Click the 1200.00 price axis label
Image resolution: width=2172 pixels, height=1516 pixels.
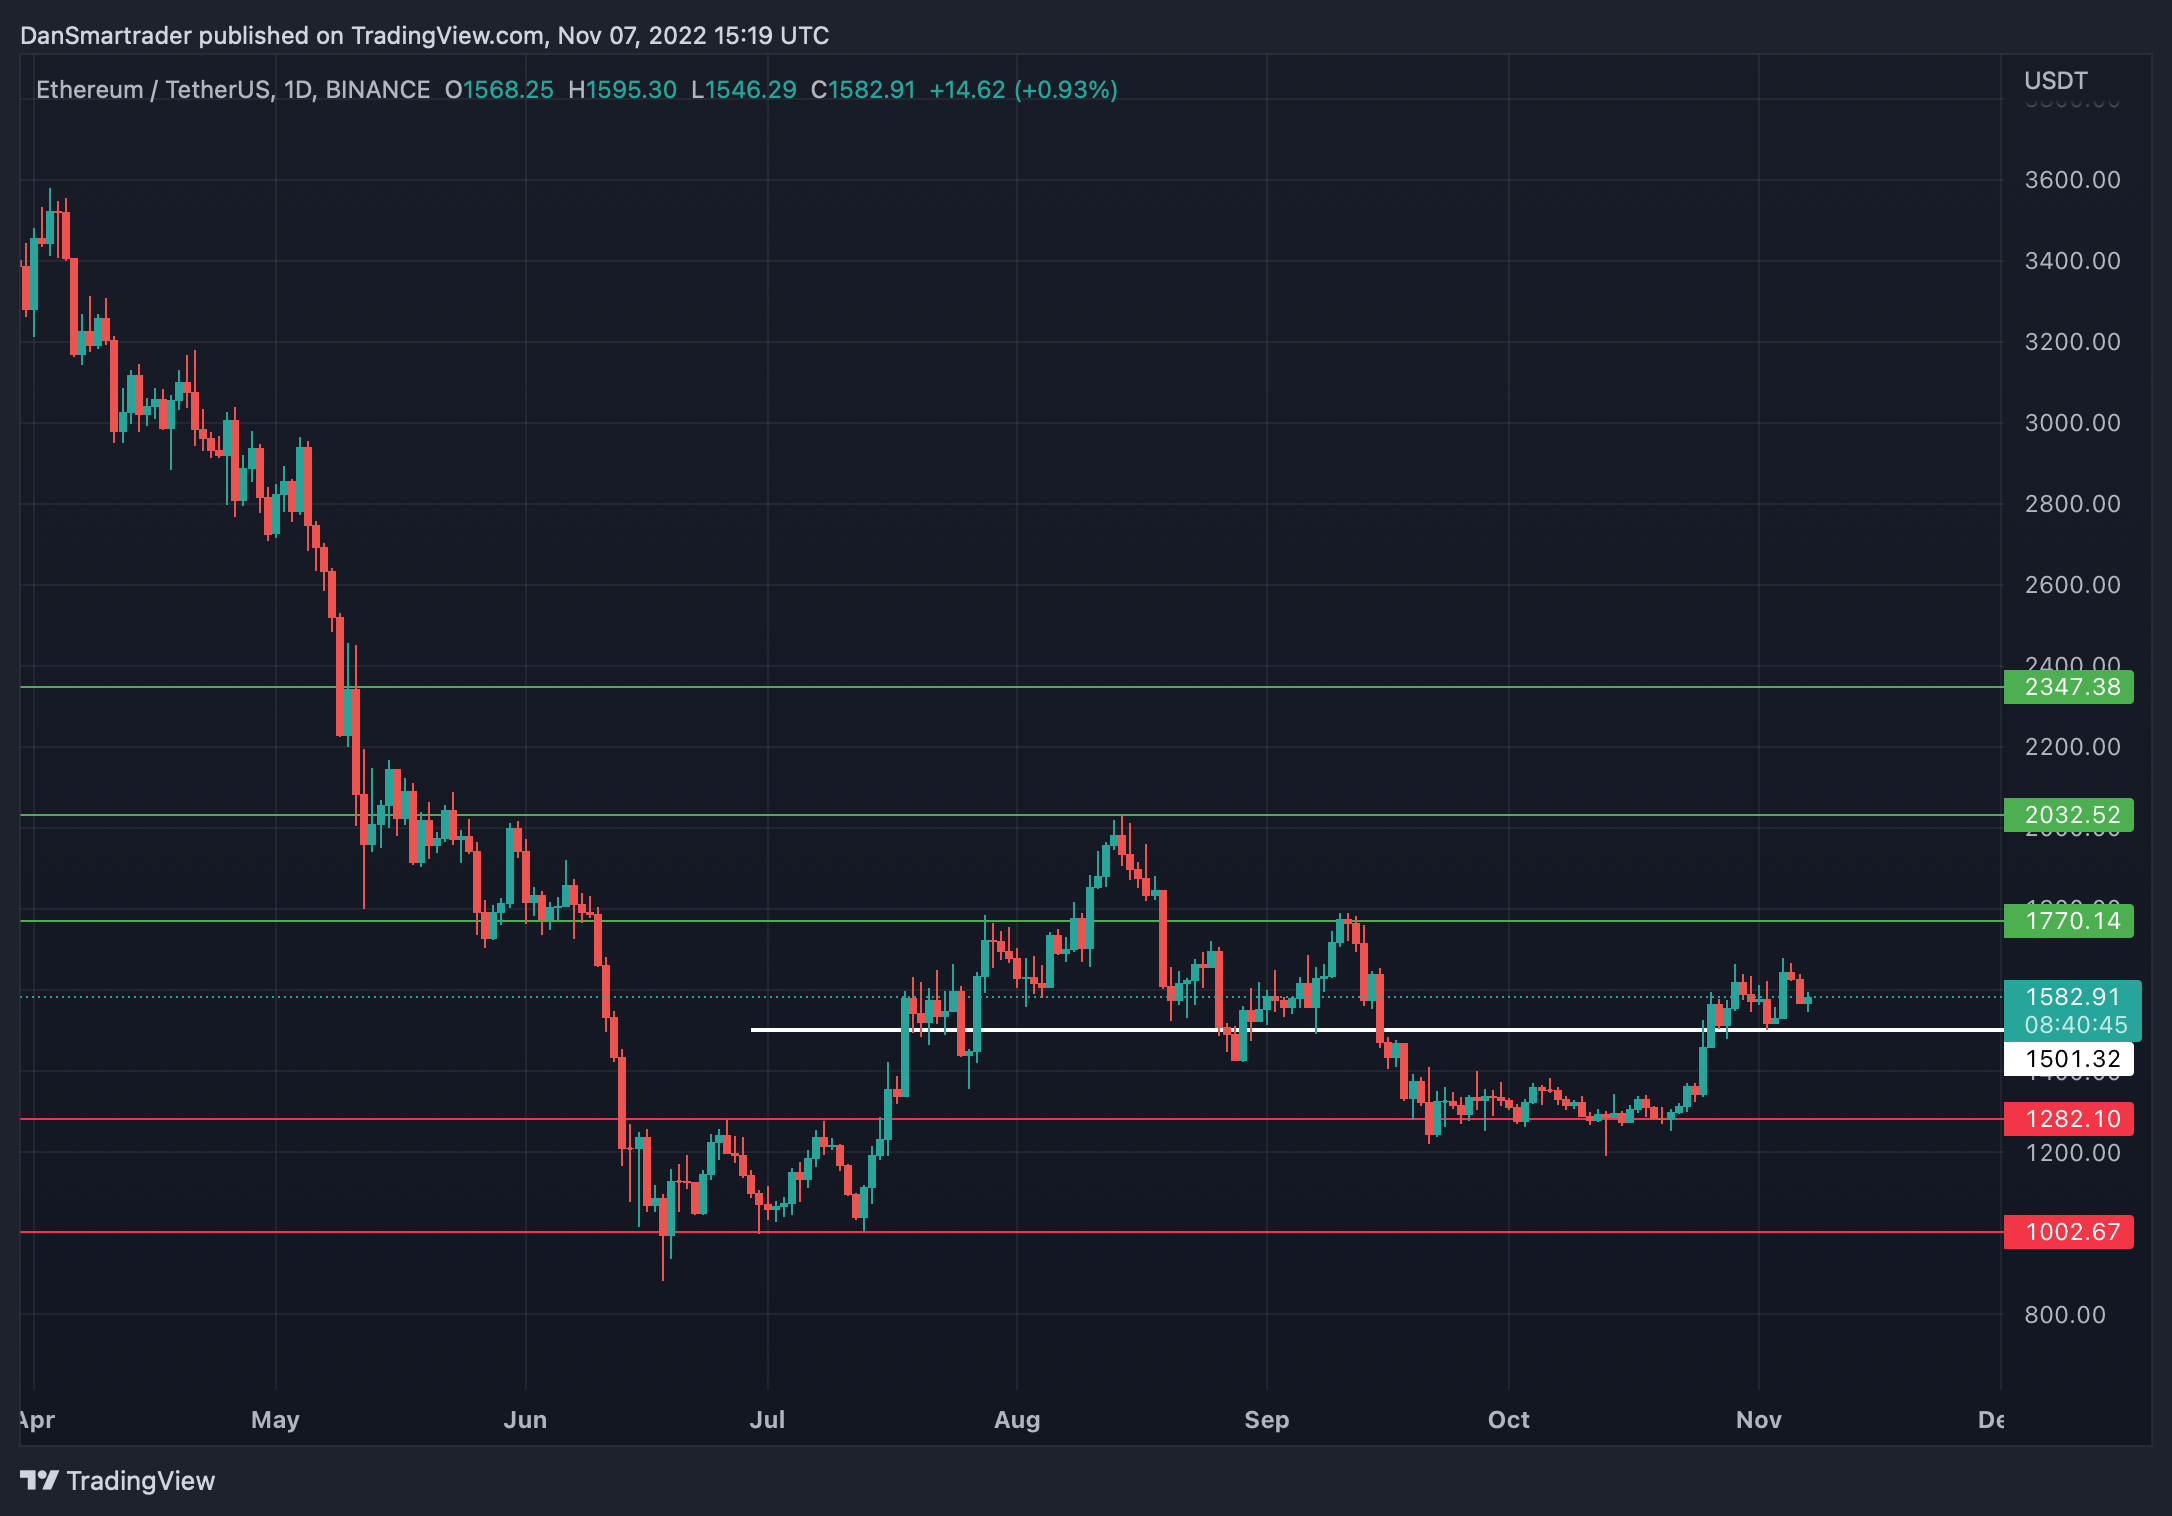click(2072, 1153)
